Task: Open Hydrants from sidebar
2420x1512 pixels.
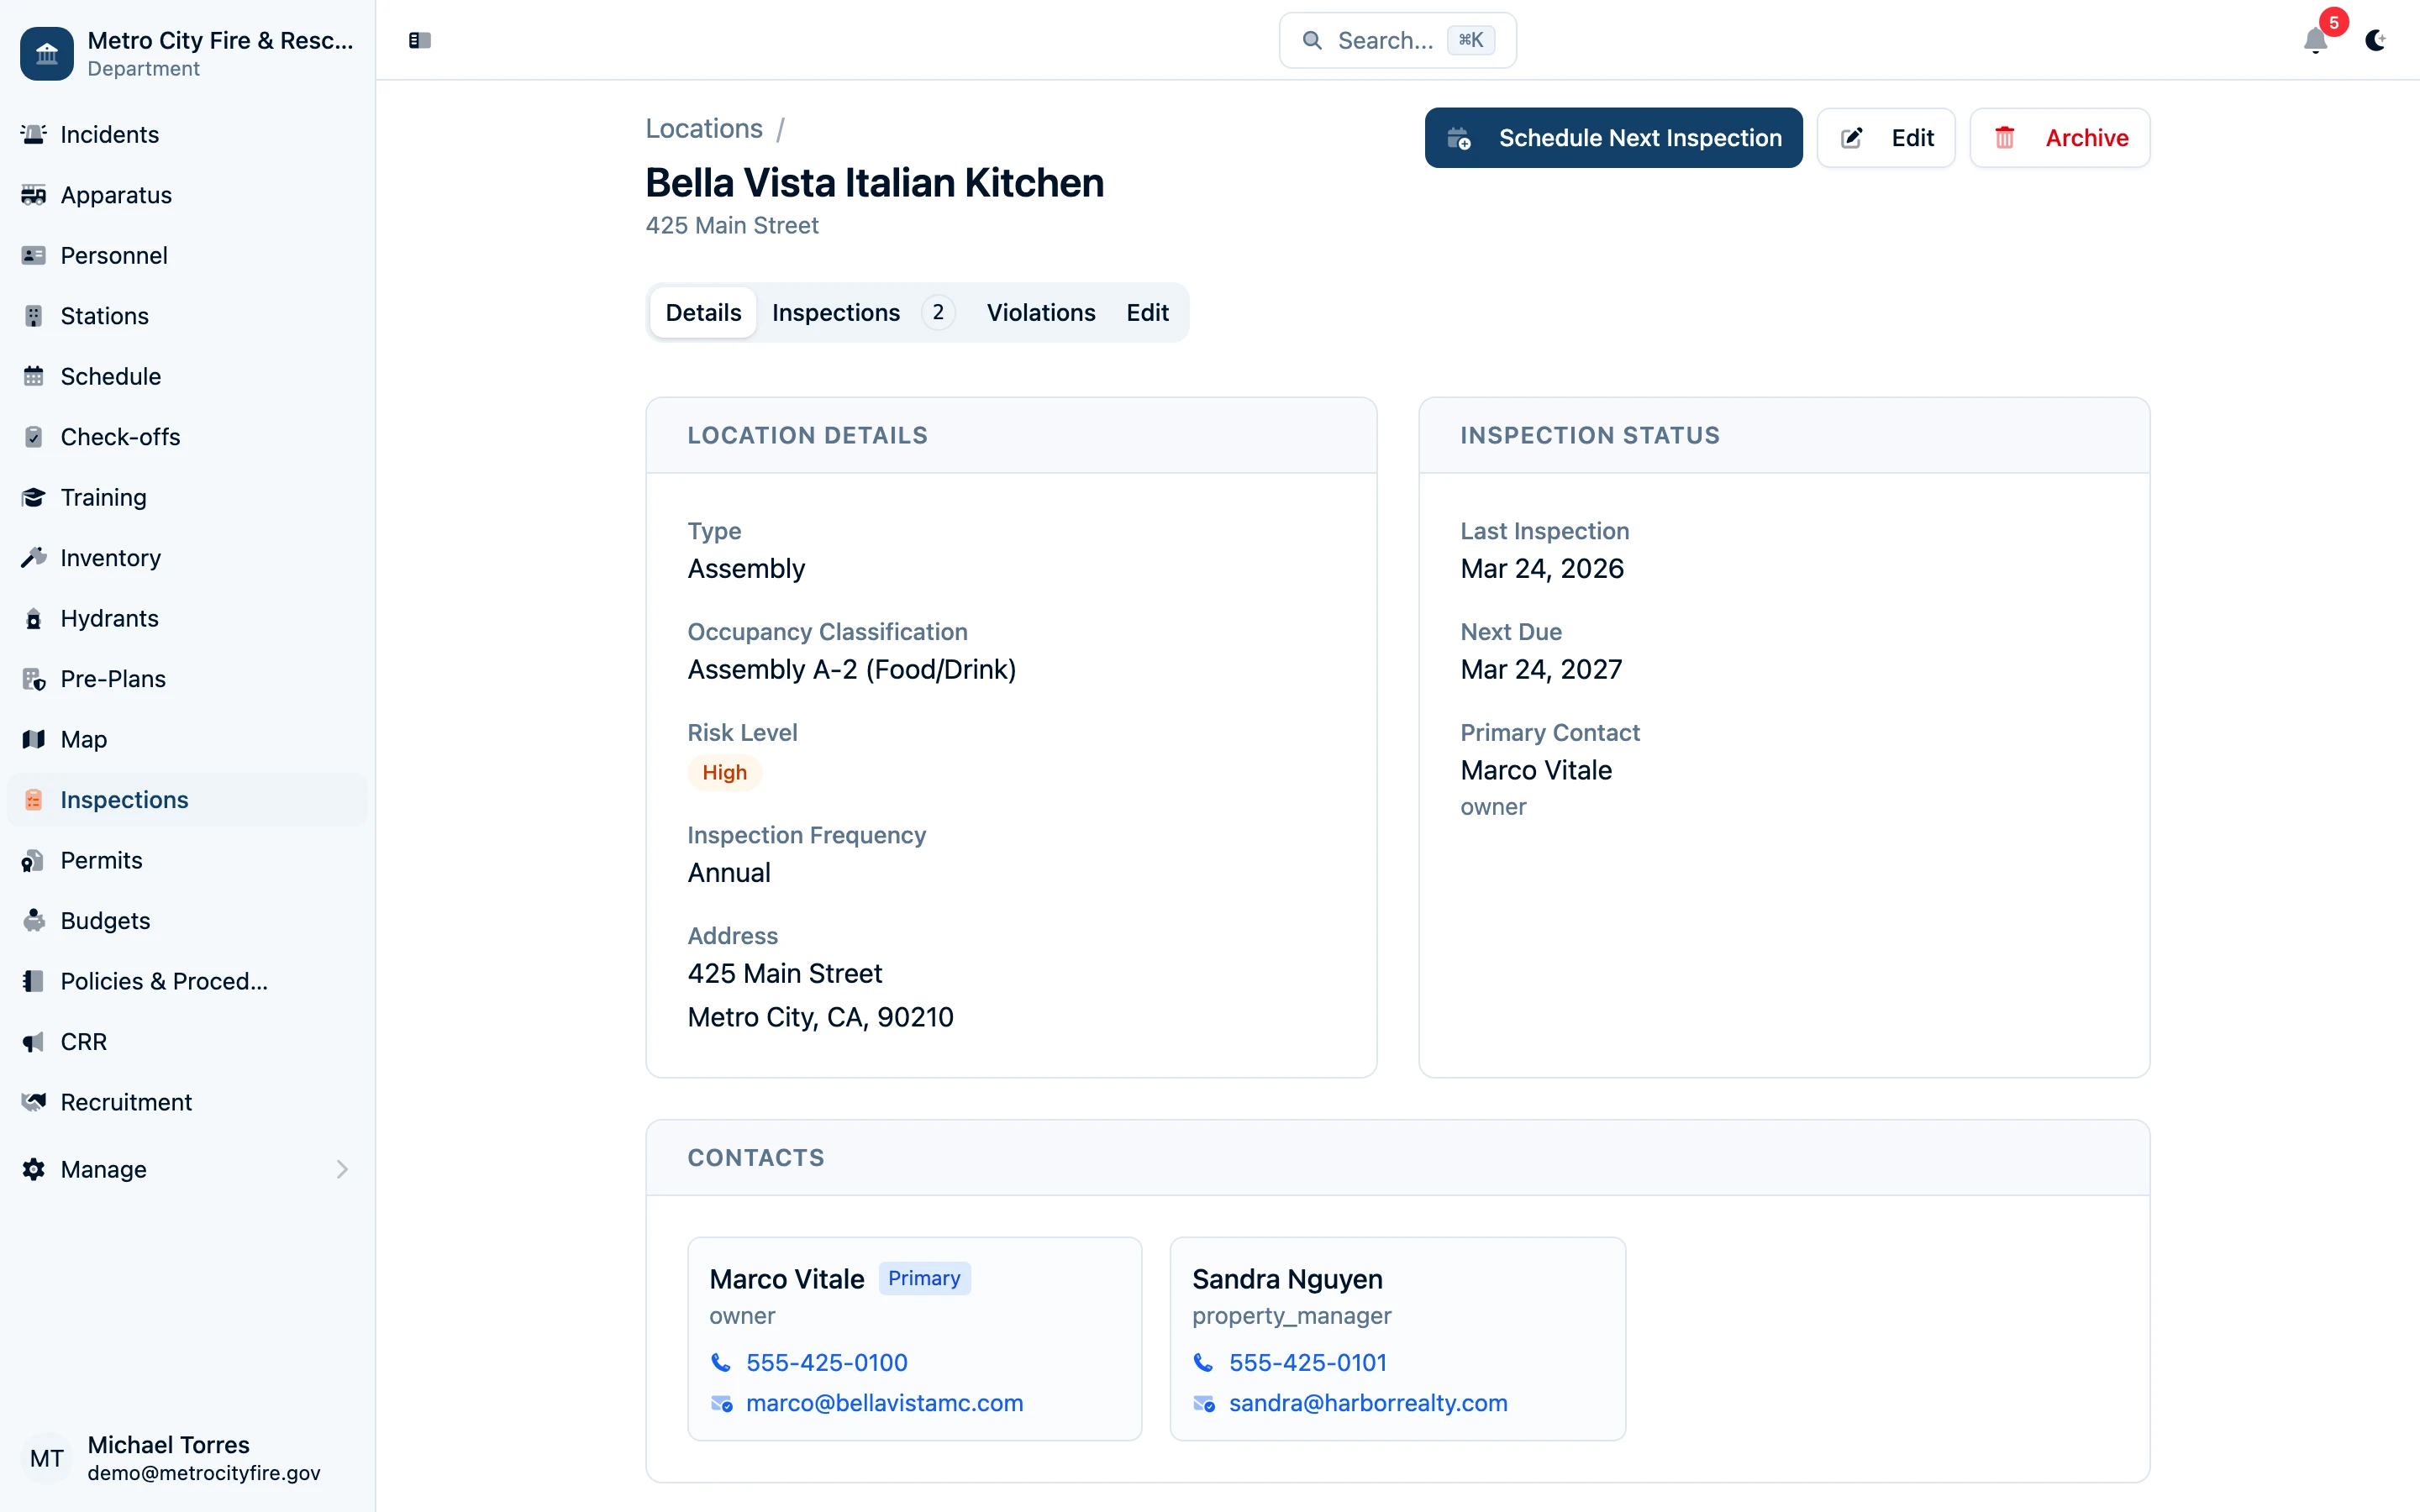Action: click(109, 618)
